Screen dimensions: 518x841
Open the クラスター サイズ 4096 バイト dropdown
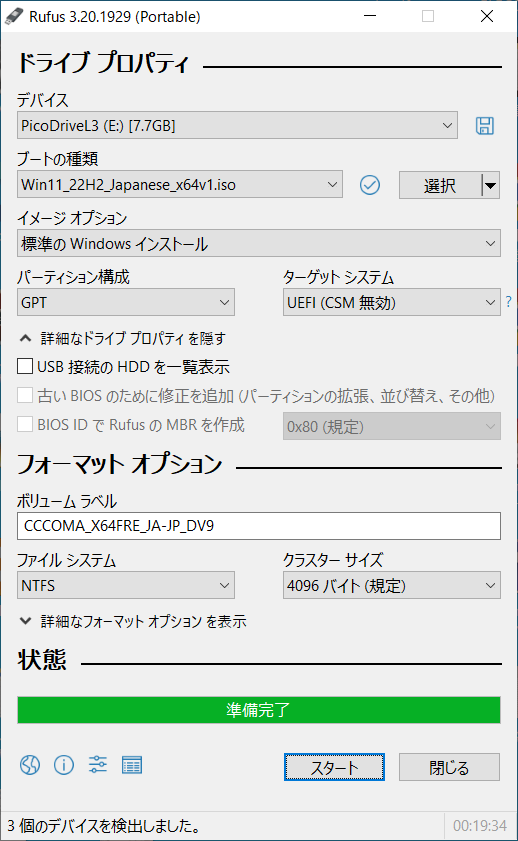[391, 585]
